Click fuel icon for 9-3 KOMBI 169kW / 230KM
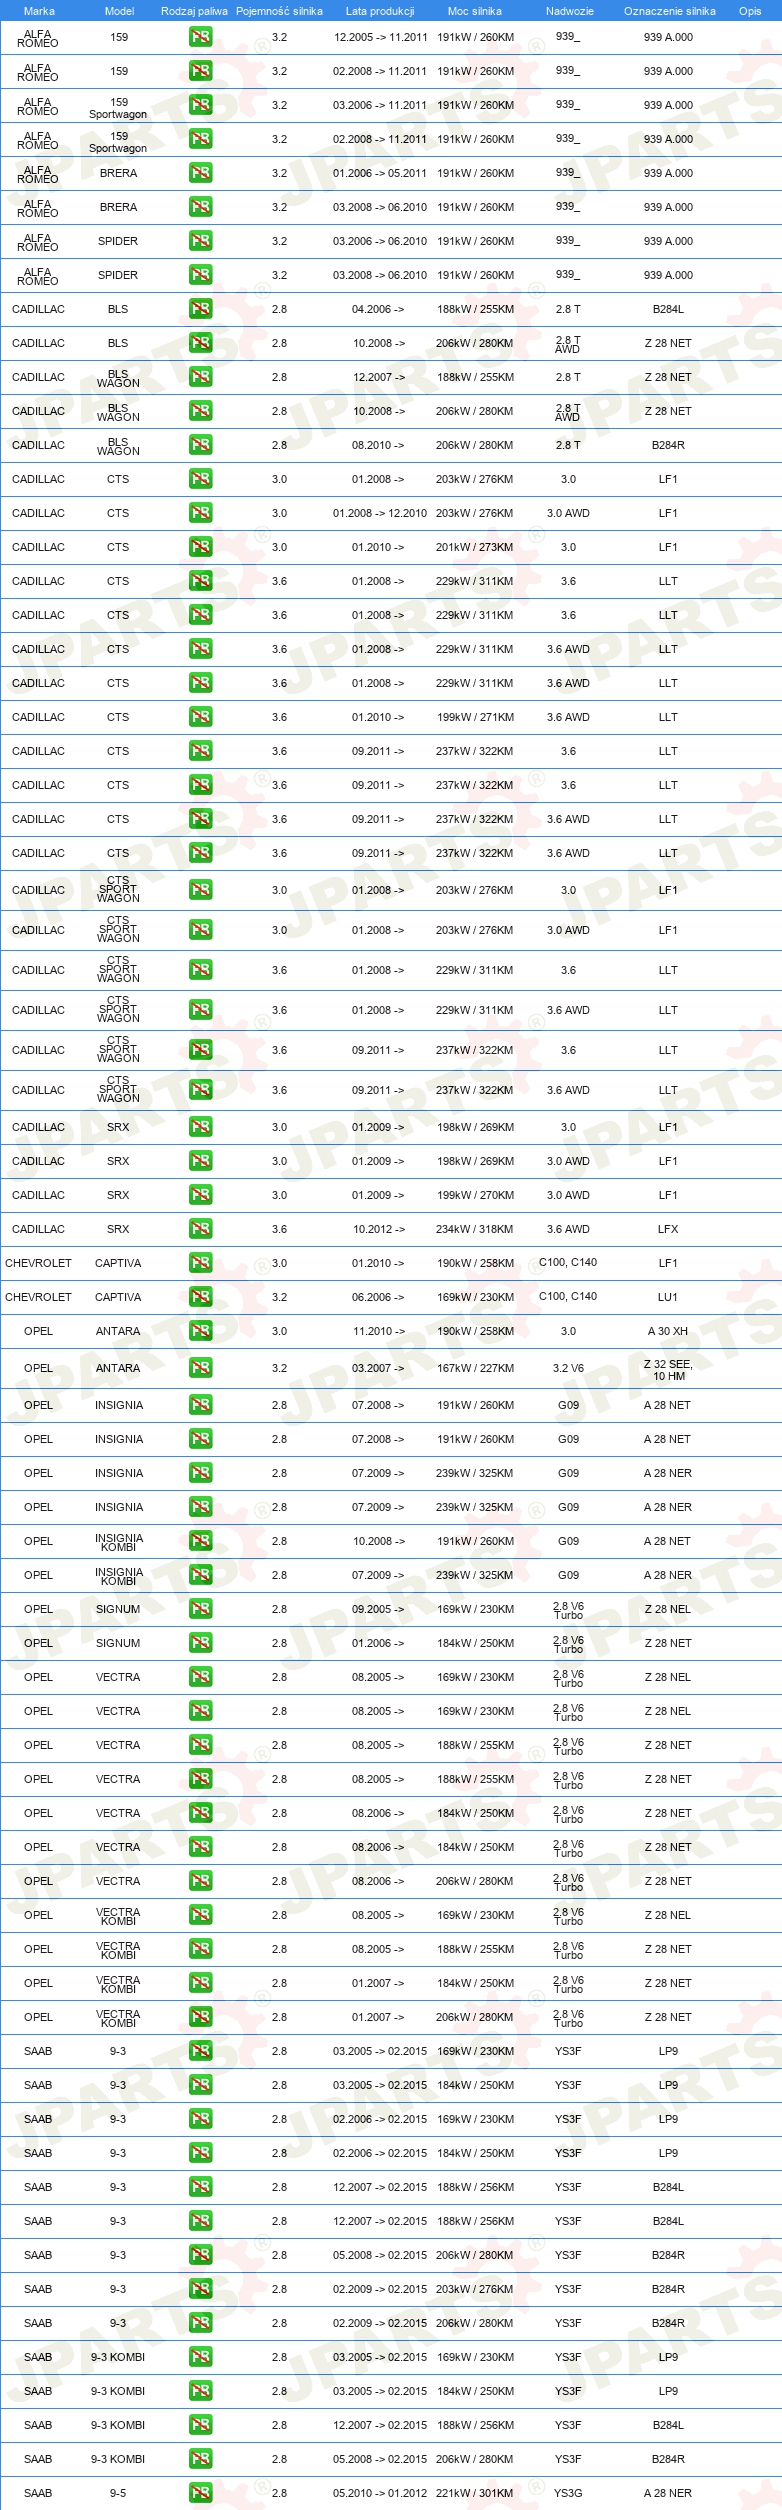The image size is (782, 2510). [x=200, y=2357]
